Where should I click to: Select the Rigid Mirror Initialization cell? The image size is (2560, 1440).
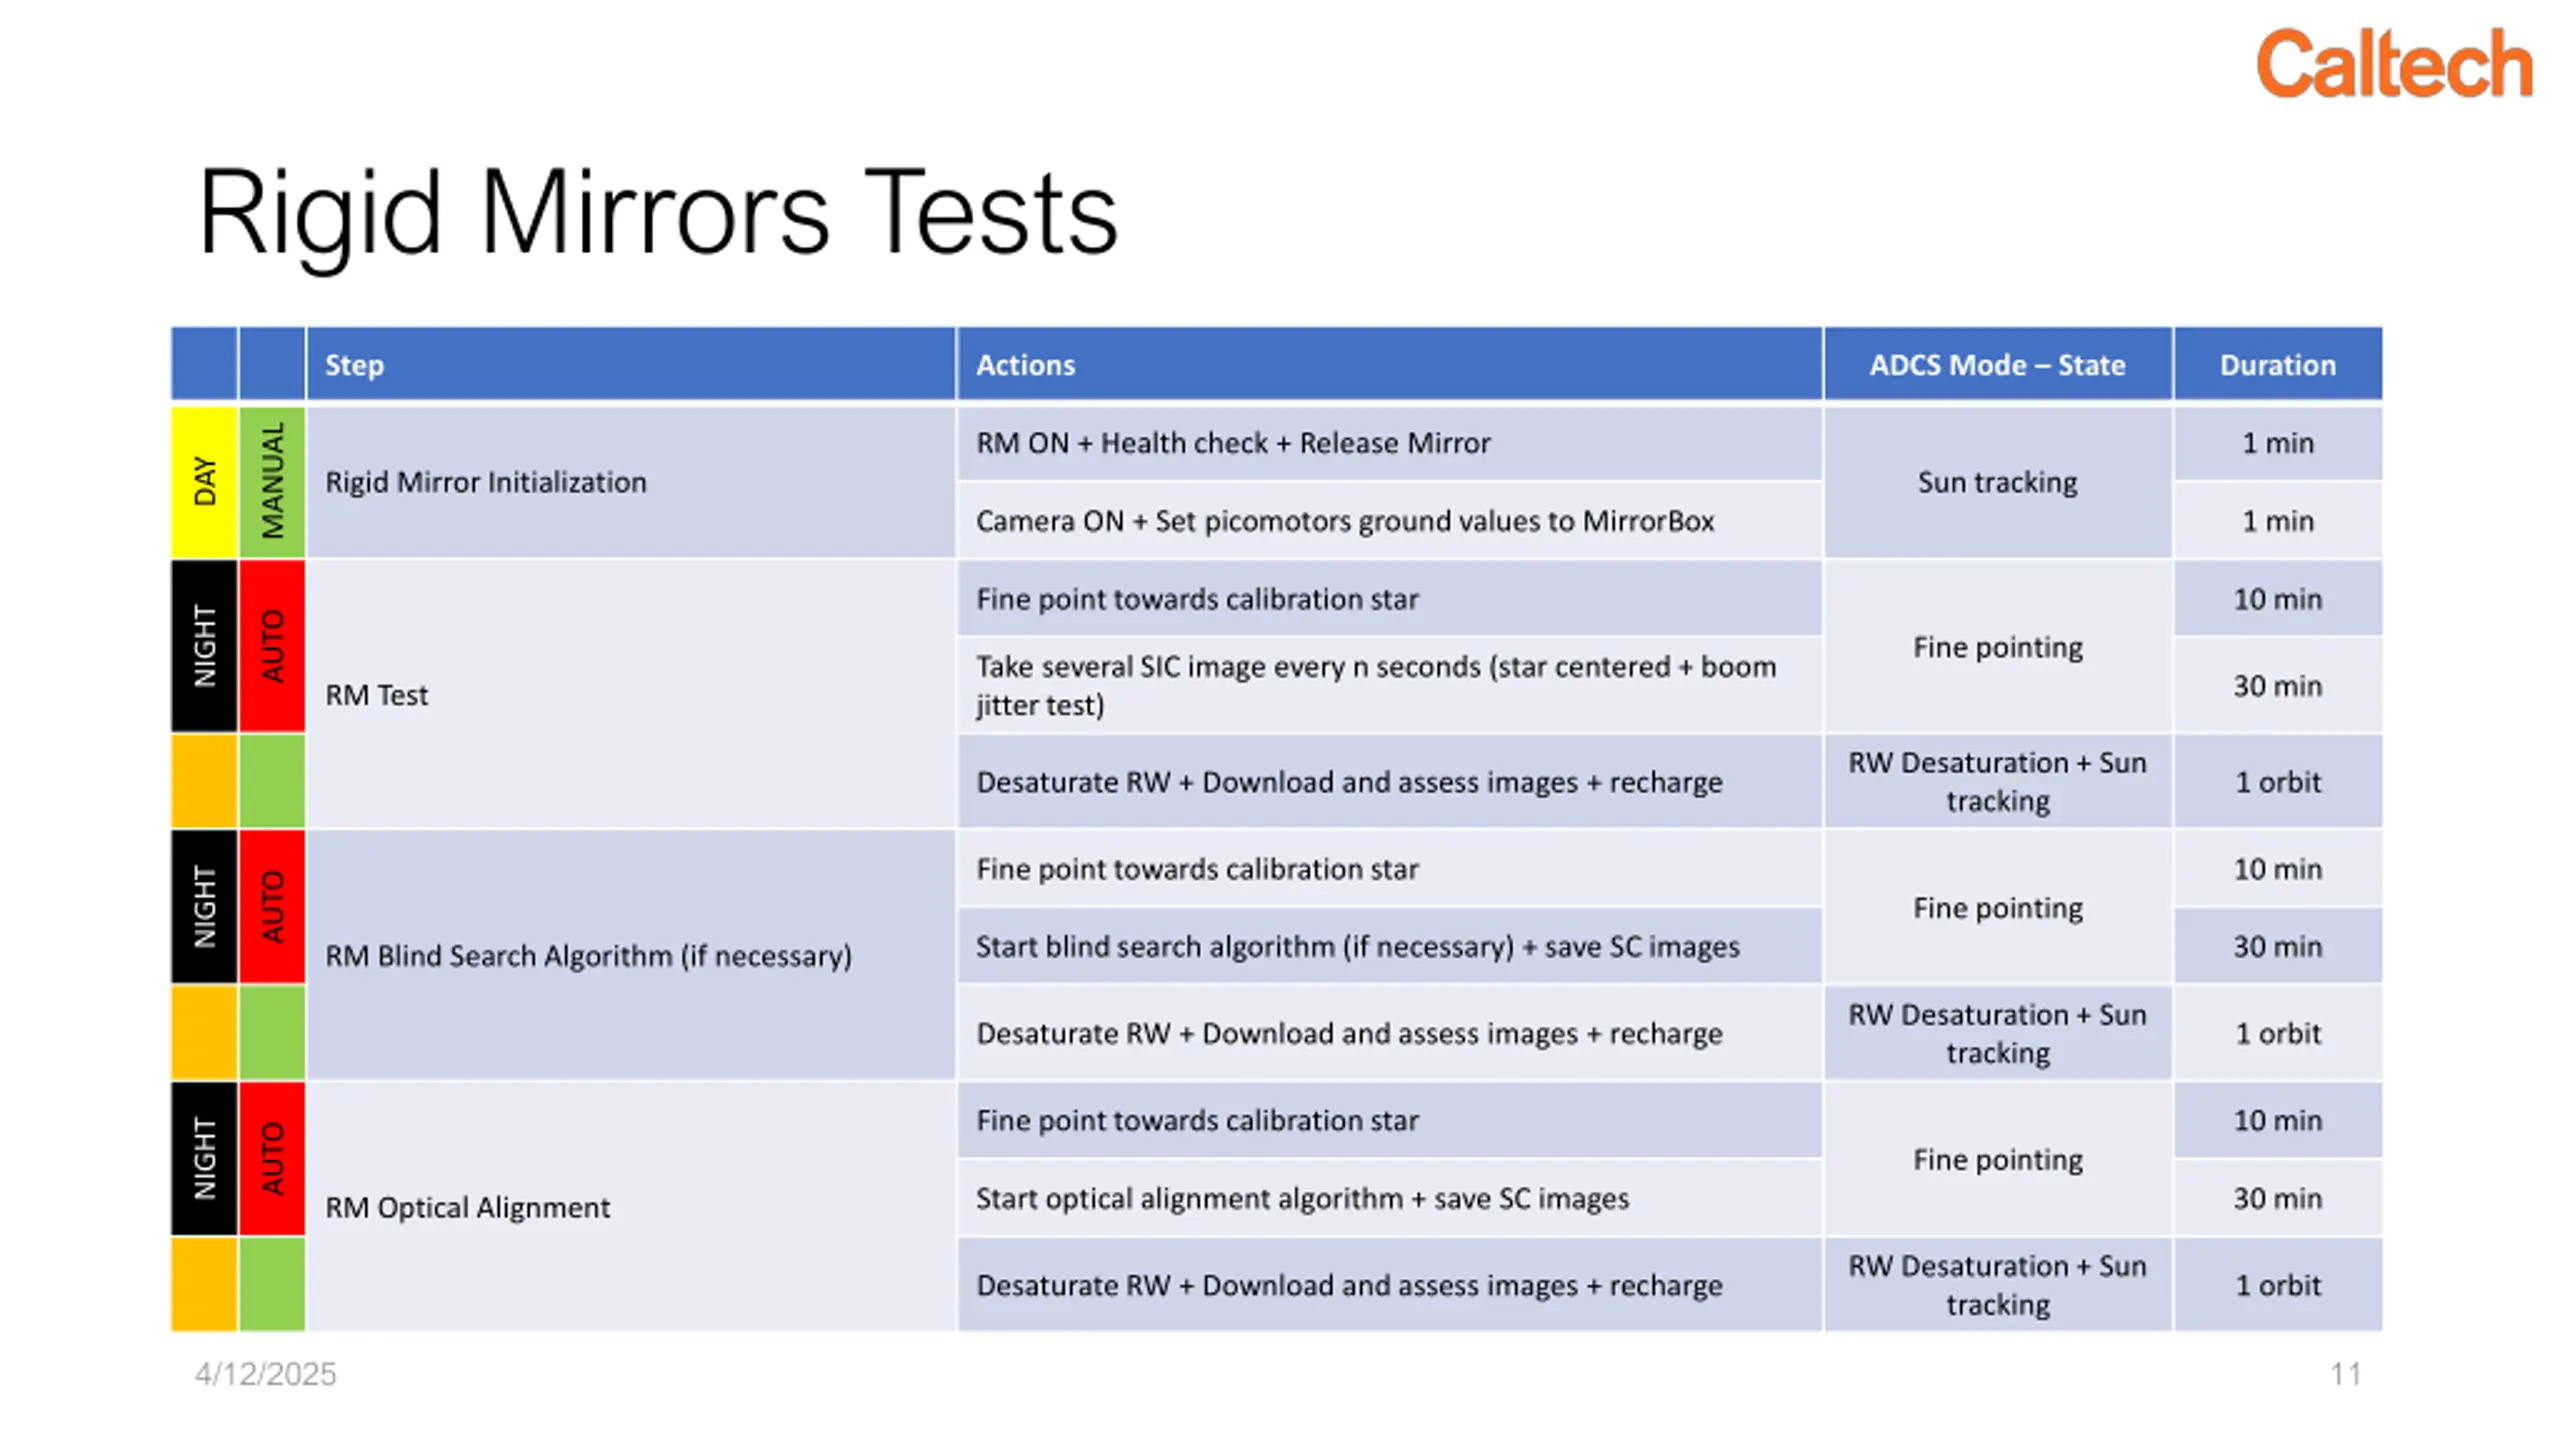(630, 481)
